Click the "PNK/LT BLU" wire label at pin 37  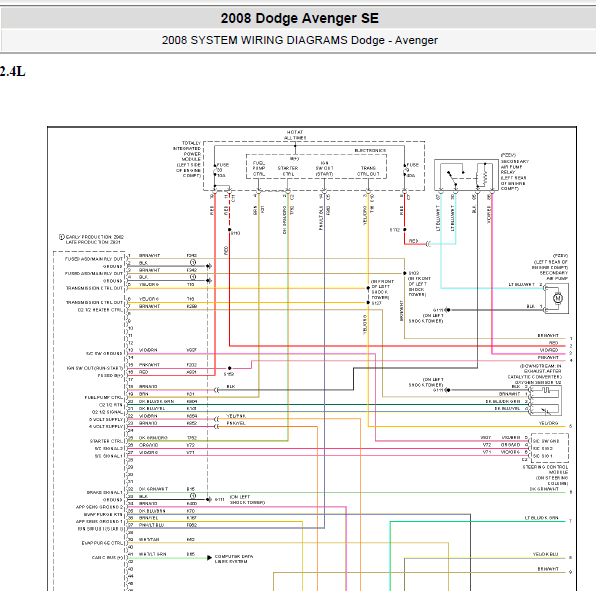coord(152,525)
